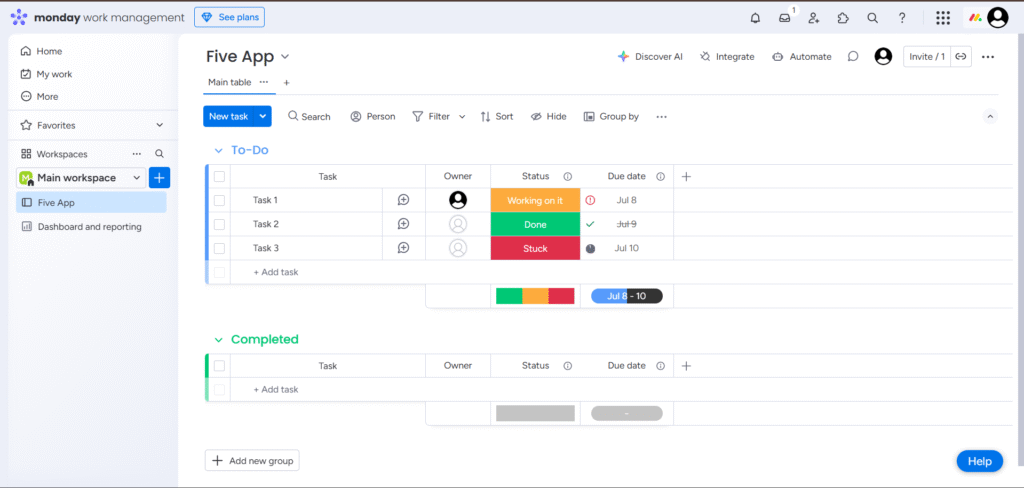Click the invite members person-plus icon

pos(814,18)
